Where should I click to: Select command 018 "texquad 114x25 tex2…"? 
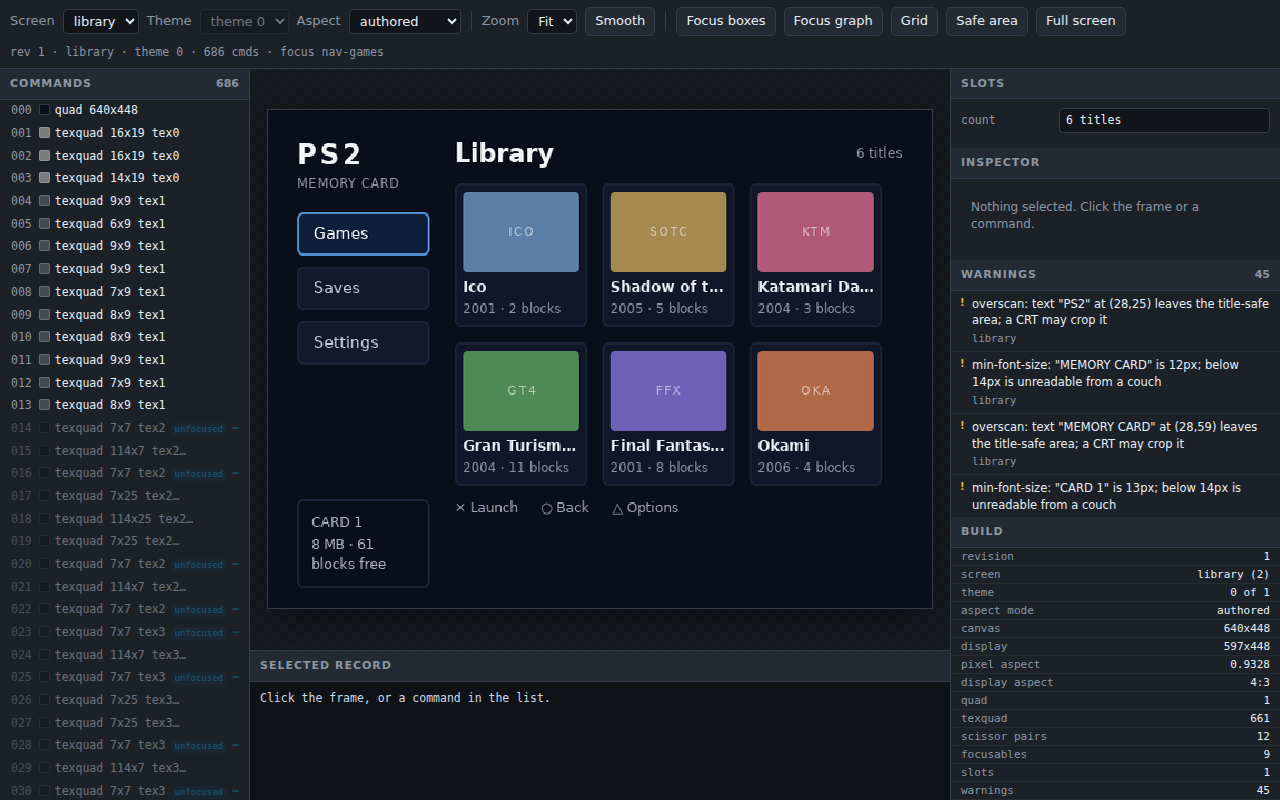(x=124, y=519)
